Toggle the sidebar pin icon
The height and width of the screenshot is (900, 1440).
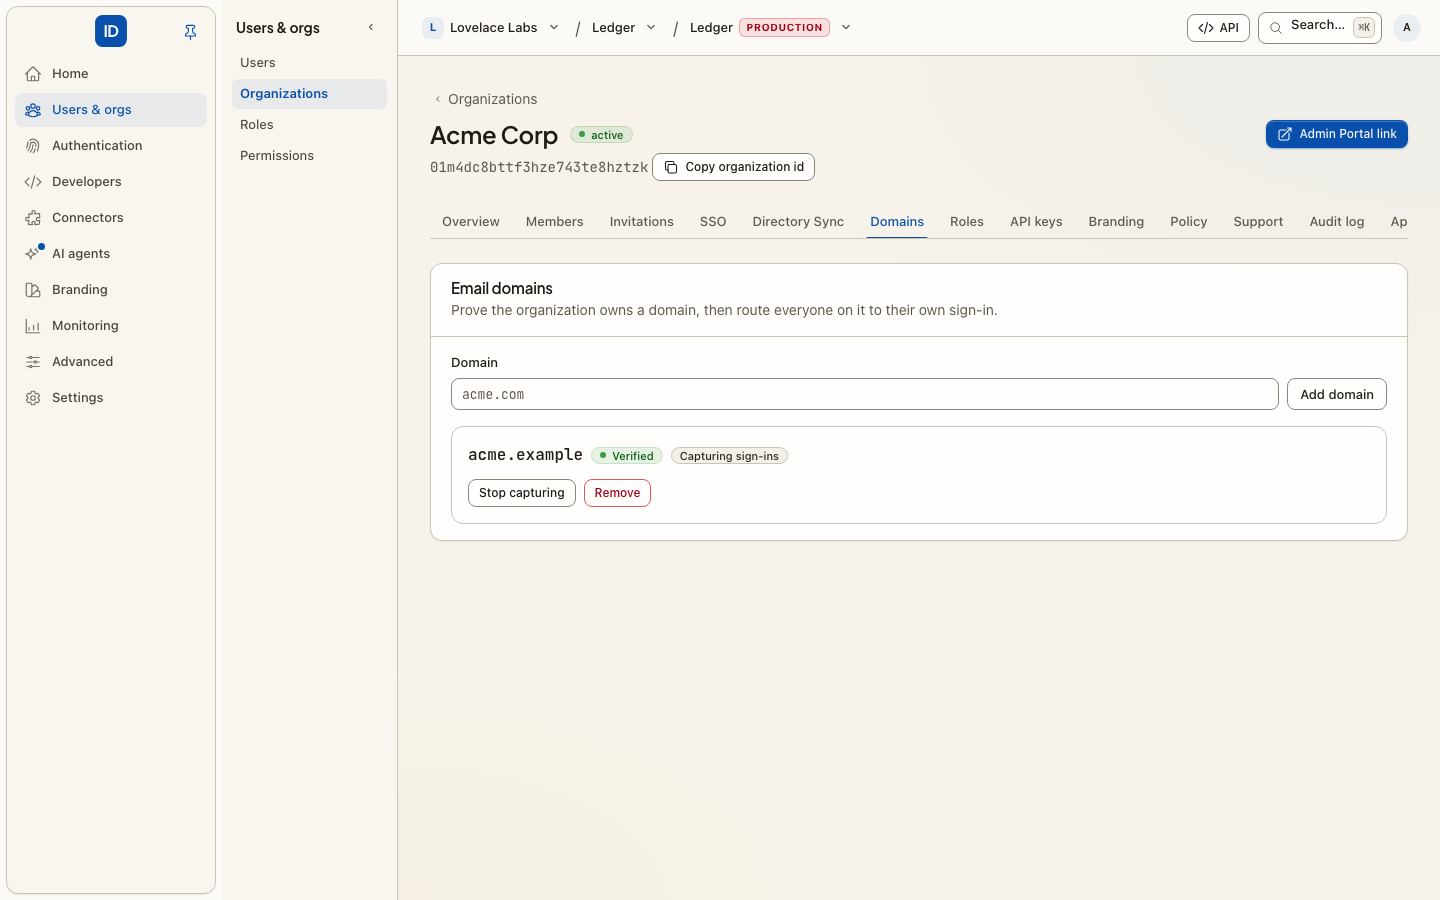coord(190,32)
